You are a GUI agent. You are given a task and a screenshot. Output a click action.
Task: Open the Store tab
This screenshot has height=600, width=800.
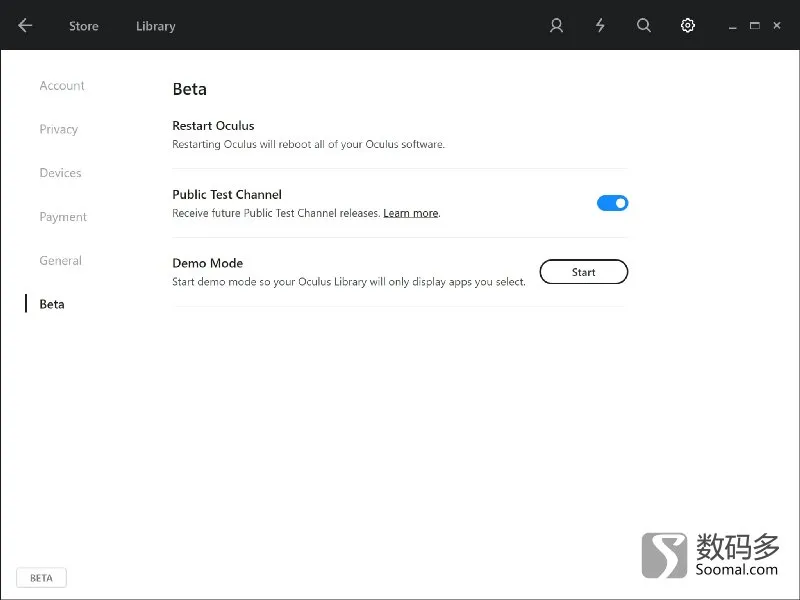(x=84, y=26)
